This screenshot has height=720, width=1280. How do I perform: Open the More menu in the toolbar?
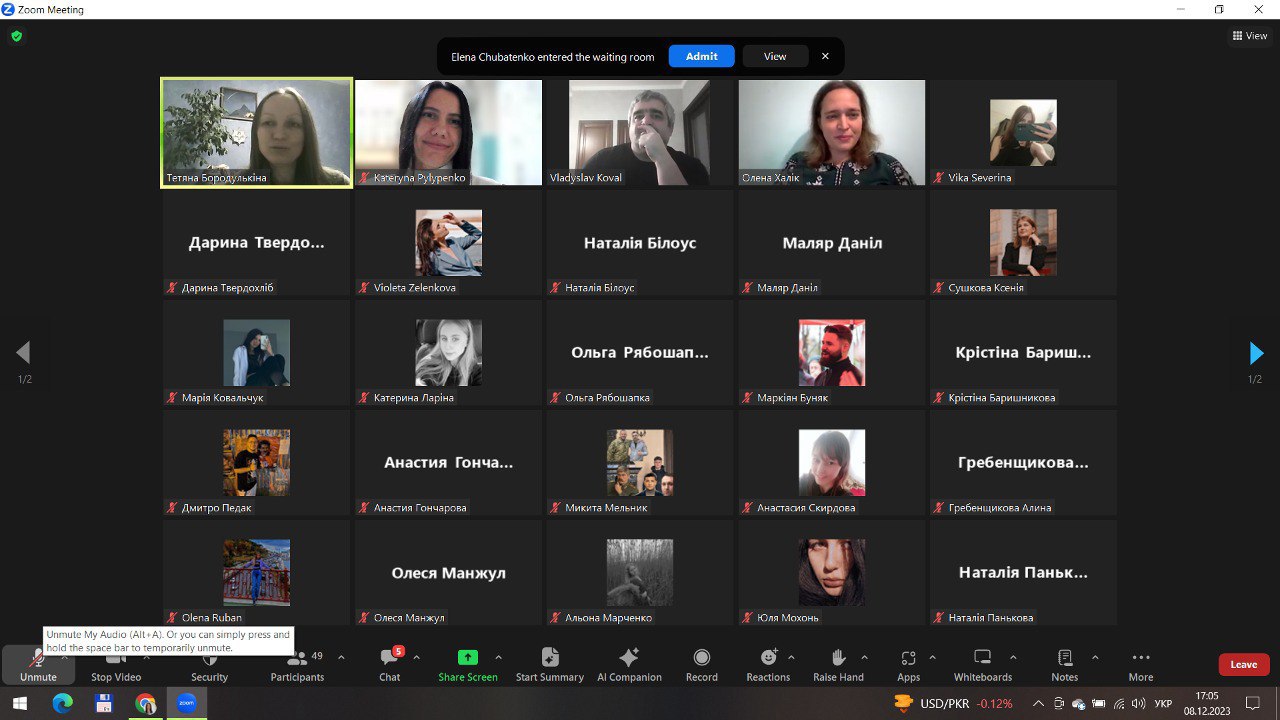[x=1140, y=665]
